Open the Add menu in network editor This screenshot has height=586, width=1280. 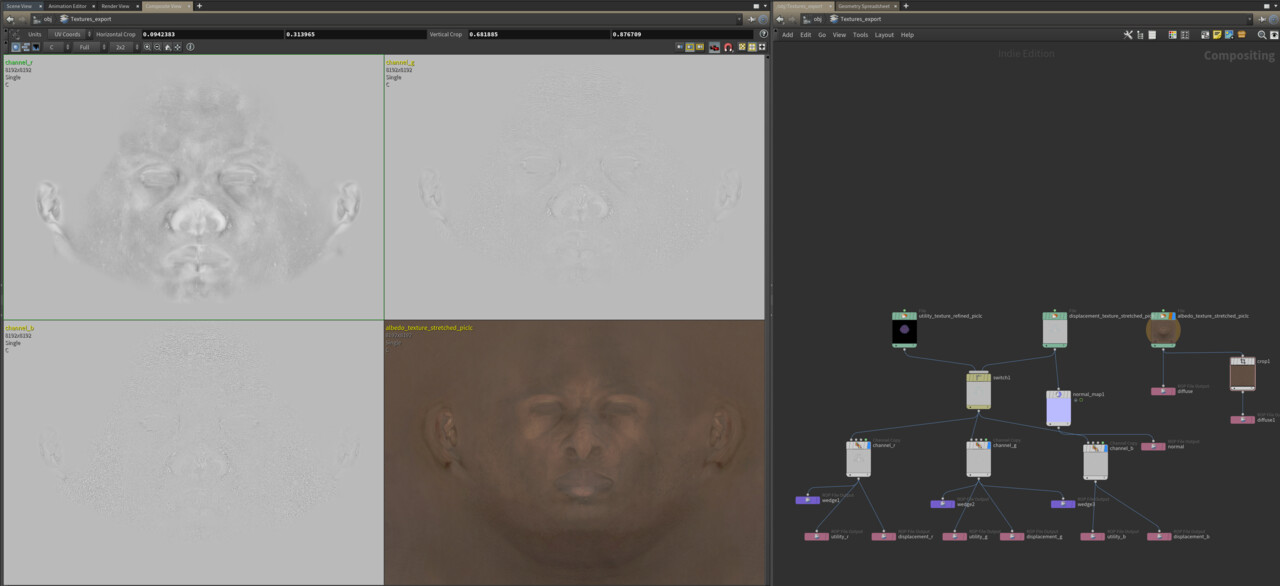pos(787,34)
